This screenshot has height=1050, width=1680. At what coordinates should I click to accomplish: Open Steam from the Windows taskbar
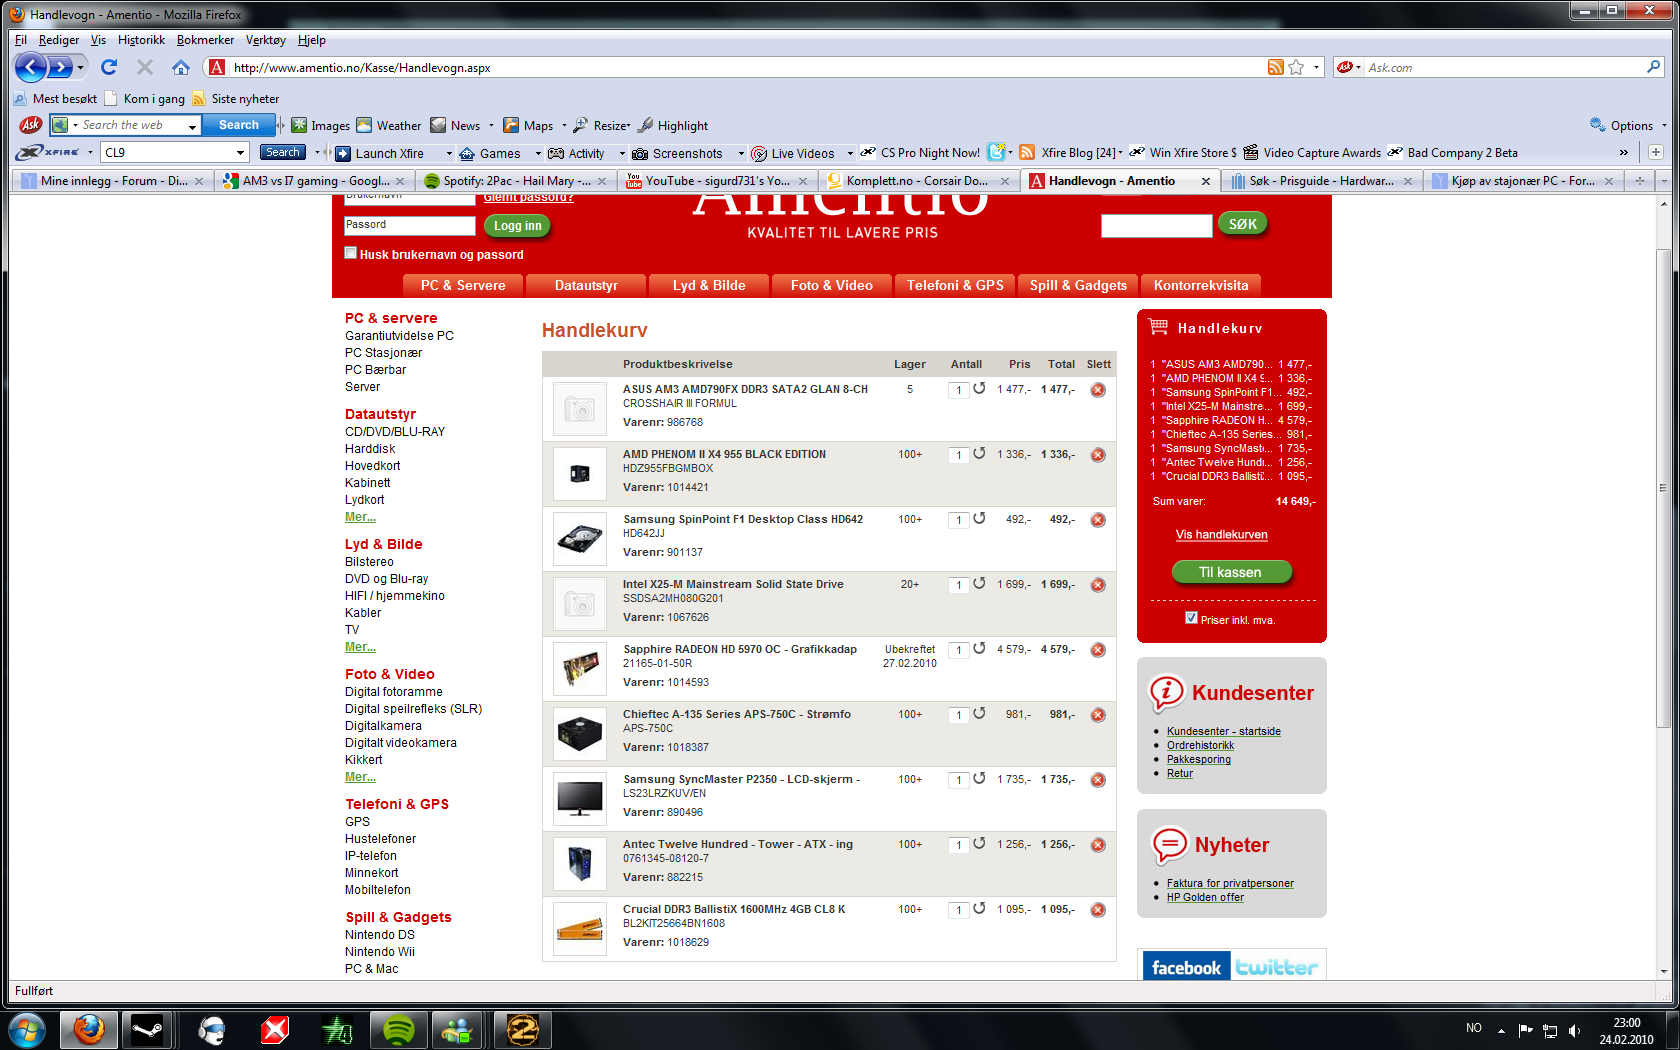(x=147, y=1029)
